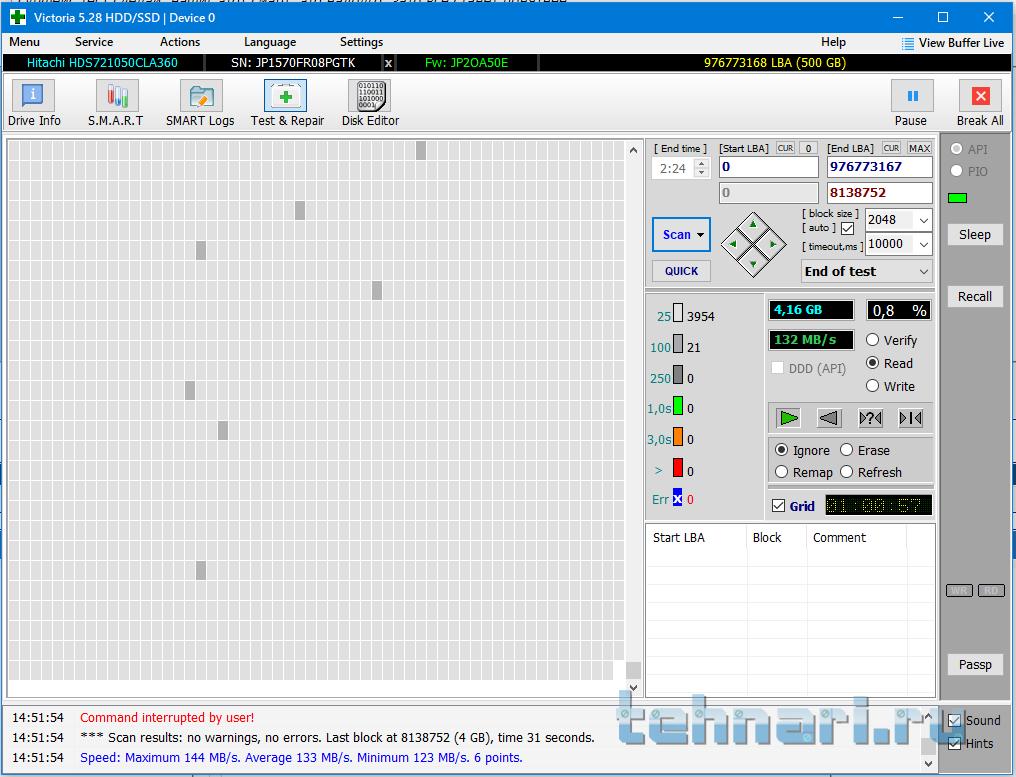Click the Comment column header
Viewport: 1016px width, 777px height.
point(856,538)
